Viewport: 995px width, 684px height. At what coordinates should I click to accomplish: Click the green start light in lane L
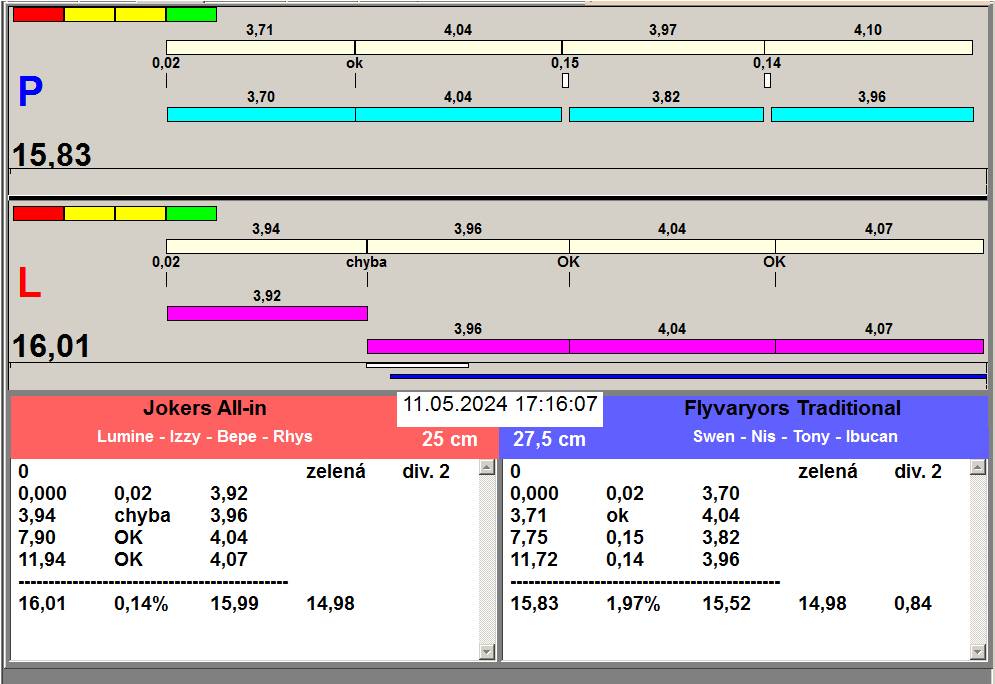coord(192,213)
